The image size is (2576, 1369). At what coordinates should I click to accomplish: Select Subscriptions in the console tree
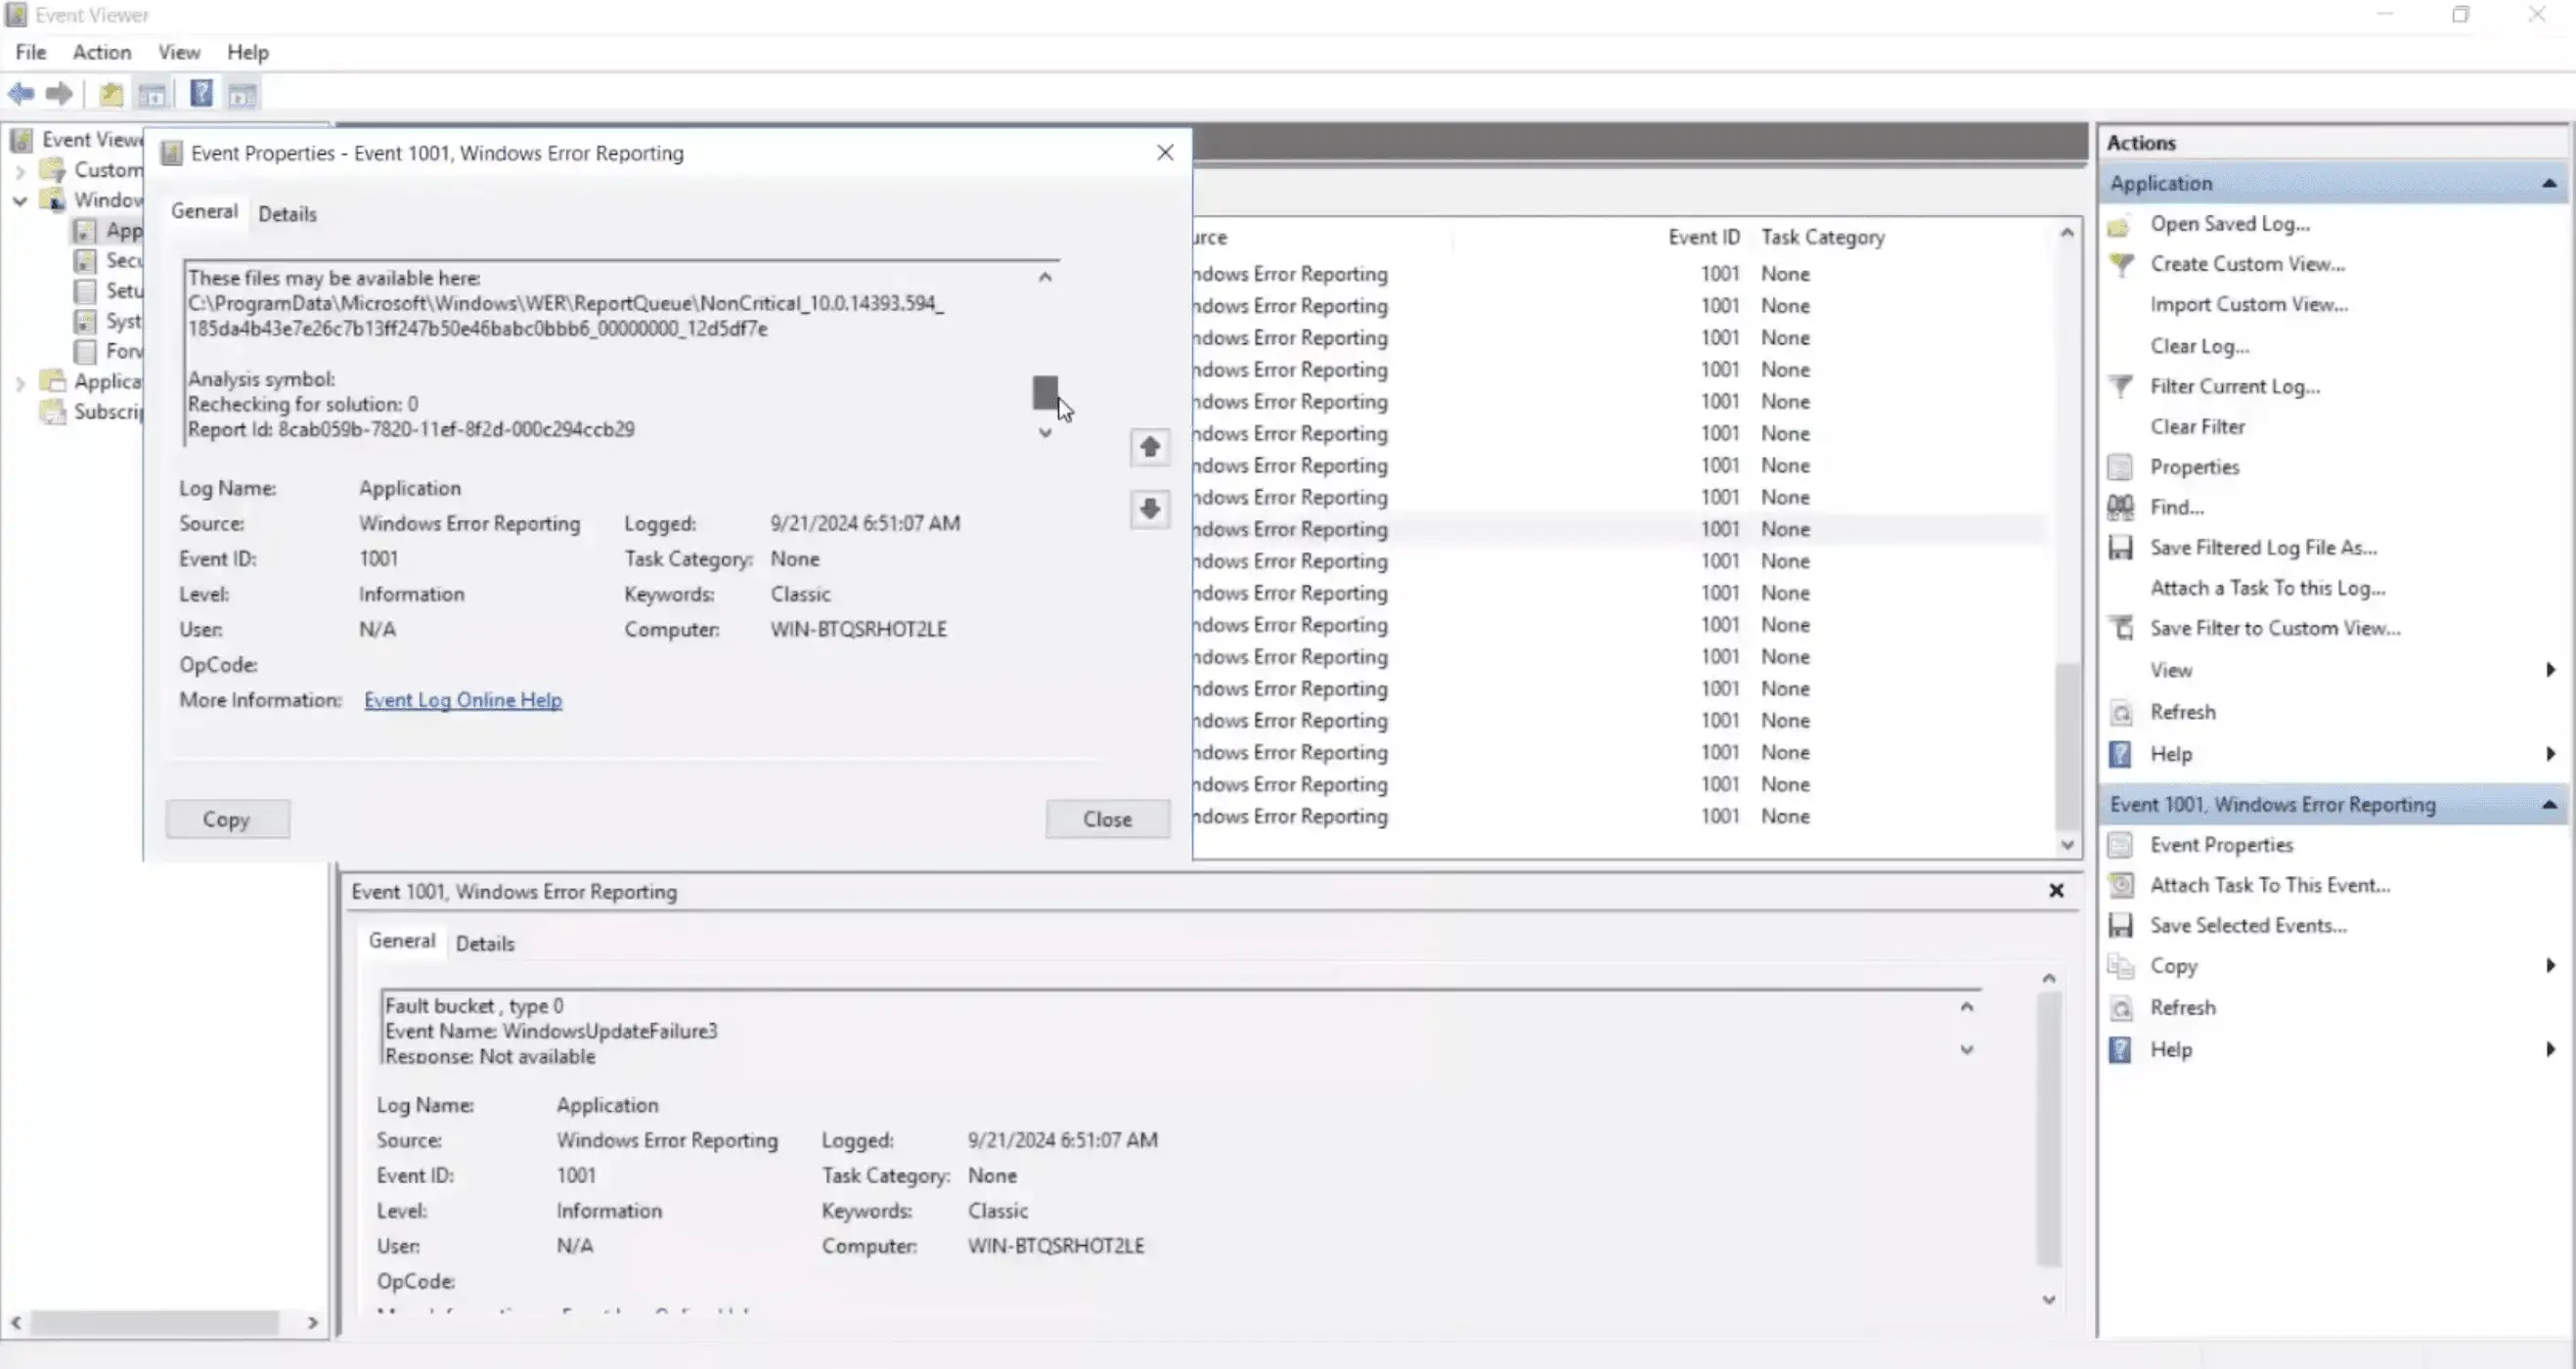(x=108, y=412)
